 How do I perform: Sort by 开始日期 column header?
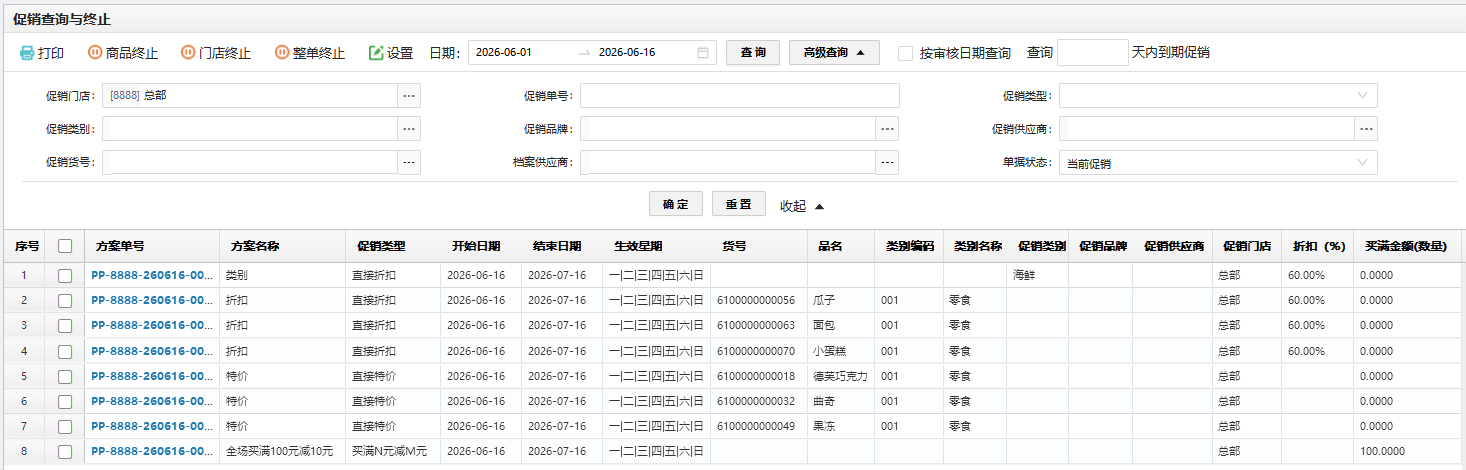click(x=475, y=246)
